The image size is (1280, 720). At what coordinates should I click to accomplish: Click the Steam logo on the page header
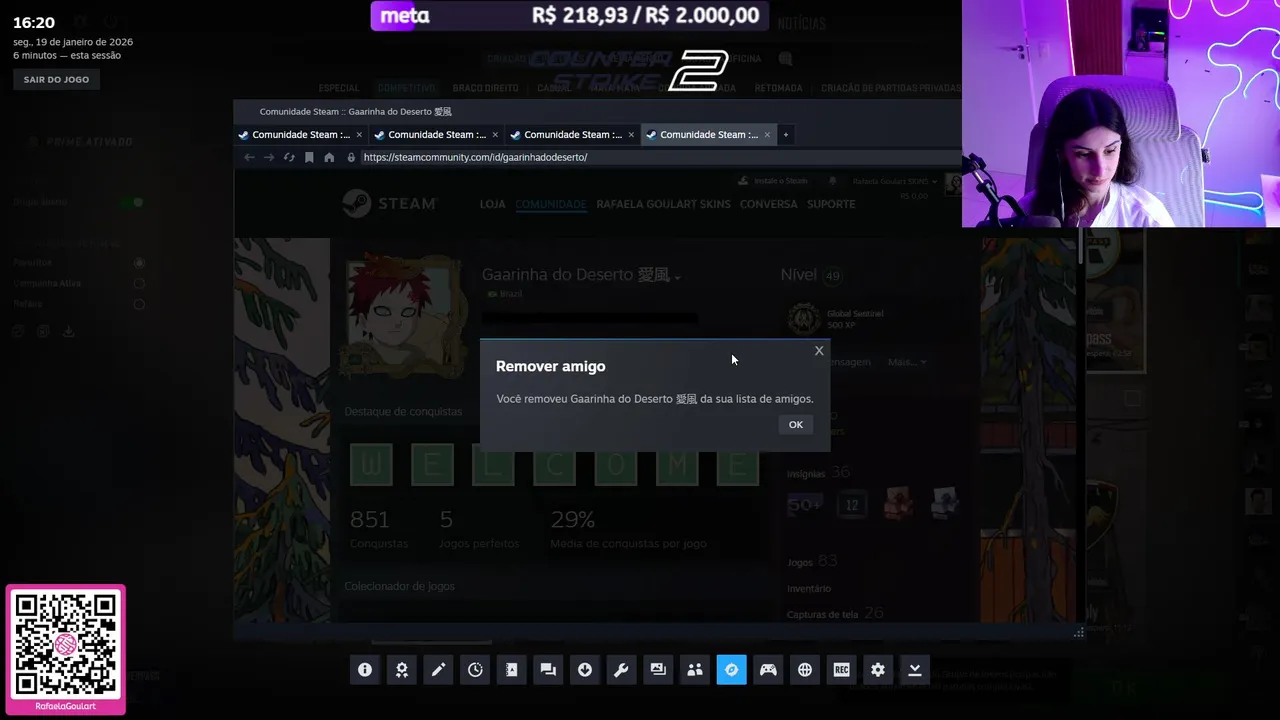[x=389, y=204]
